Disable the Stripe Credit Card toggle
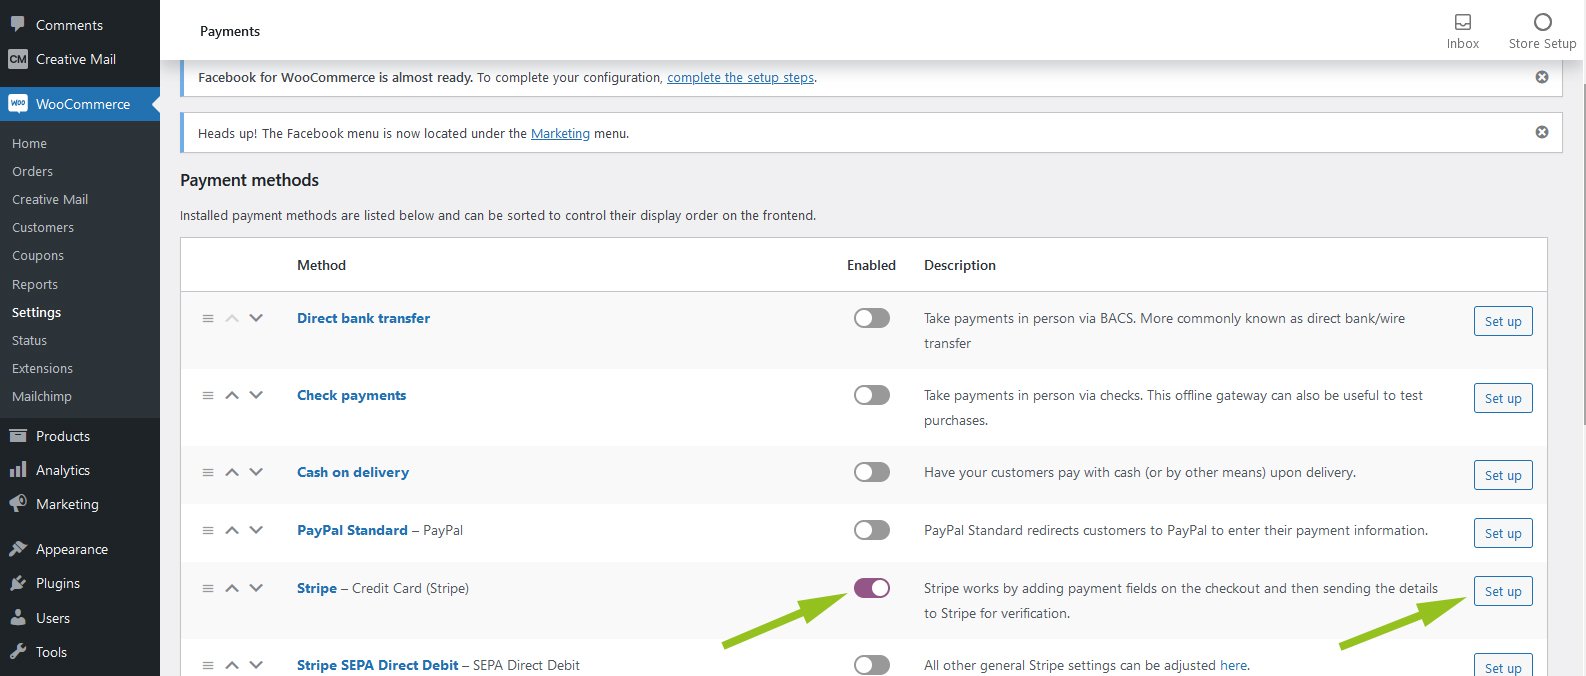Viewport: 1586px width, 676px height. coord(871,588)
